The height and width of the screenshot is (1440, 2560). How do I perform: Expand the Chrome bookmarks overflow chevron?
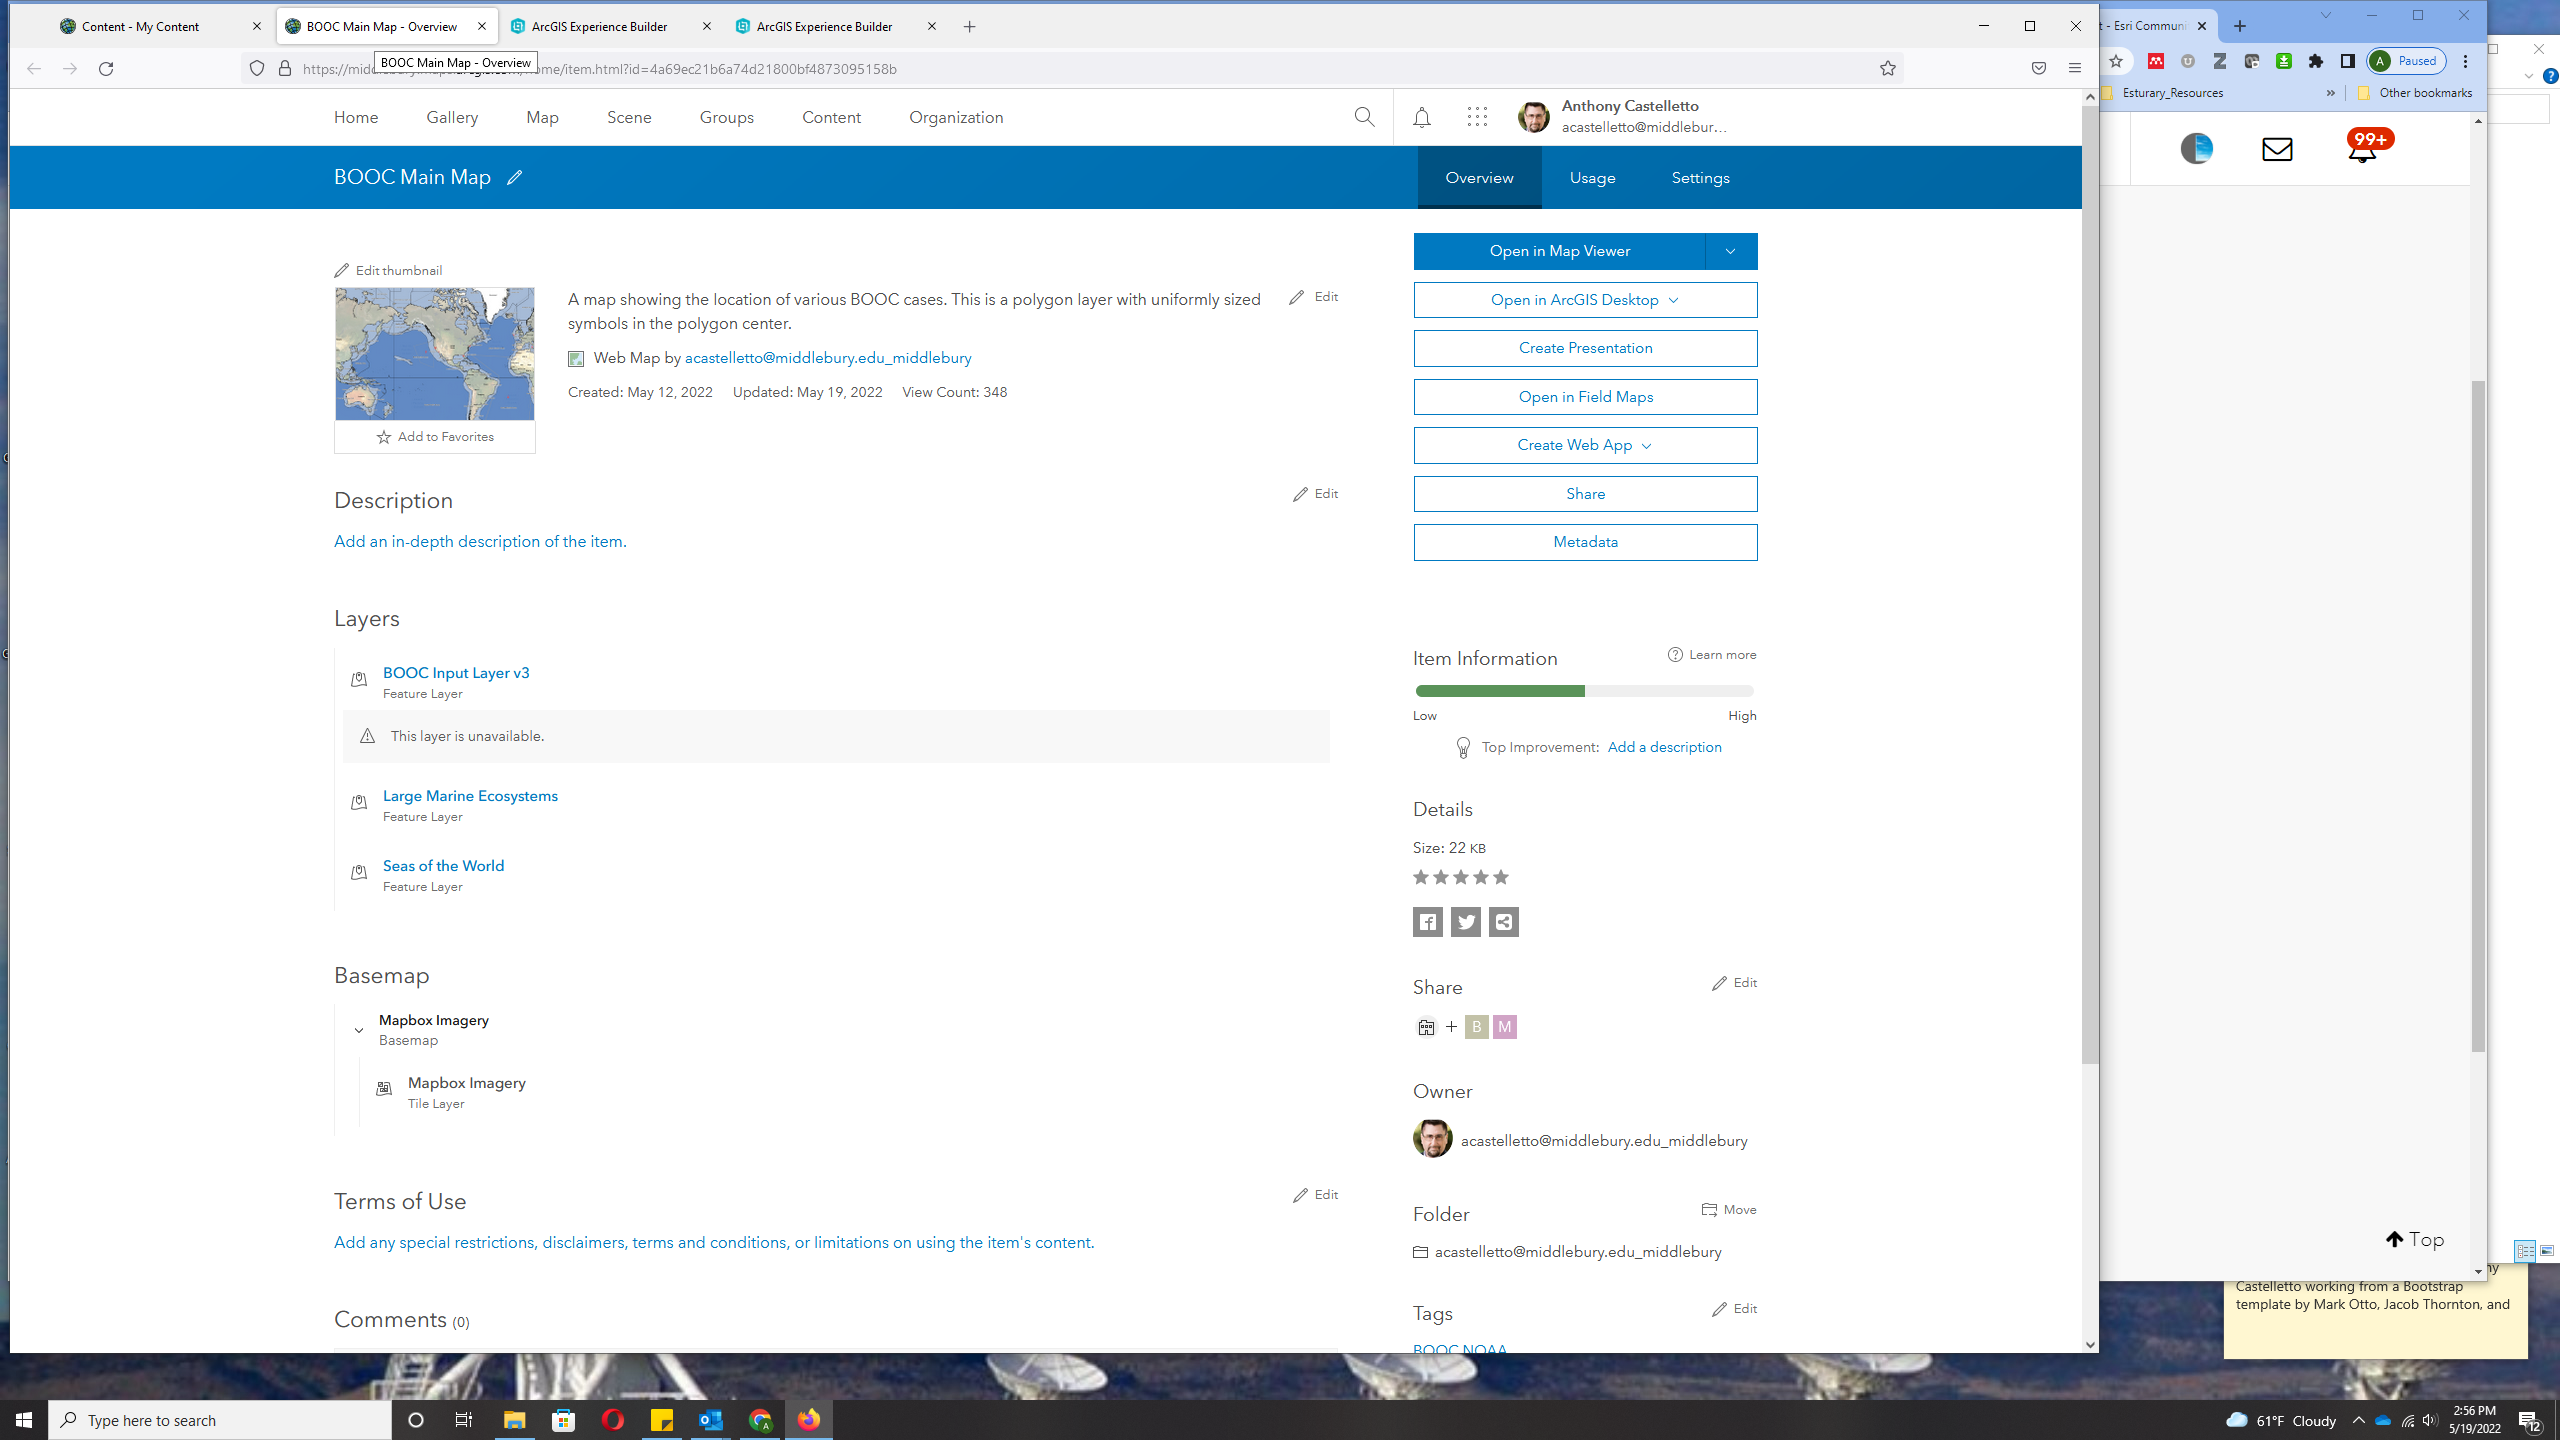click(2330, 93)
